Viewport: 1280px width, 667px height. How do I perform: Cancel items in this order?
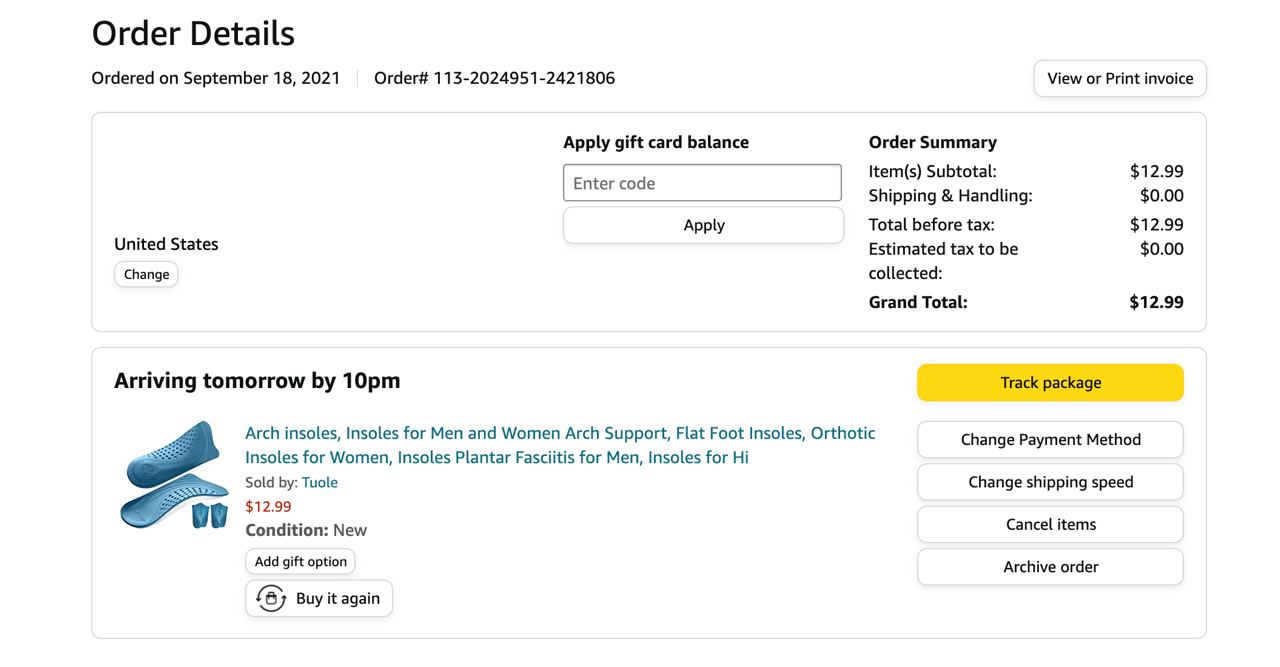1050,524
